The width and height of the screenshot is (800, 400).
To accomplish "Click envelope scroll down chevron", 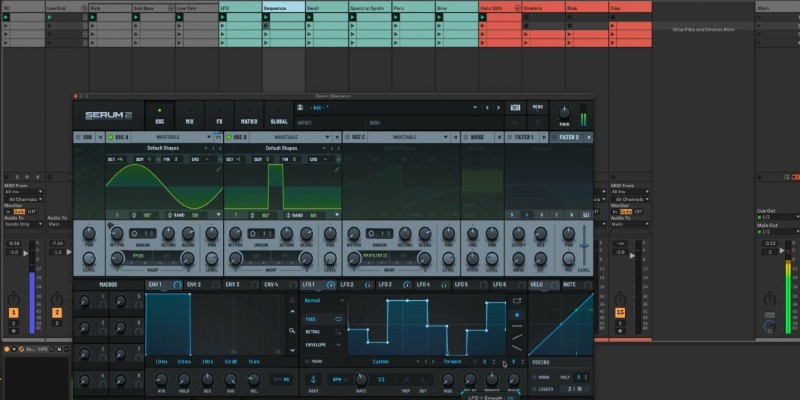I will click(x=292, y=350).
